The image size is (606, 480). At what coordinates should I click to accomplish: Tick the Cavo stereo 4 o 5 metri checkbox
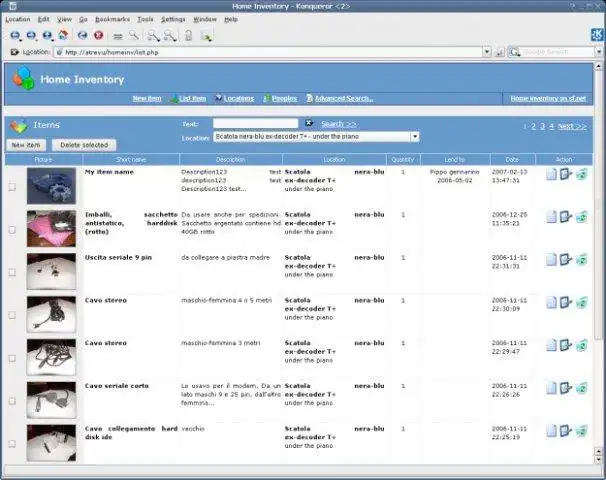pos(12,315)
